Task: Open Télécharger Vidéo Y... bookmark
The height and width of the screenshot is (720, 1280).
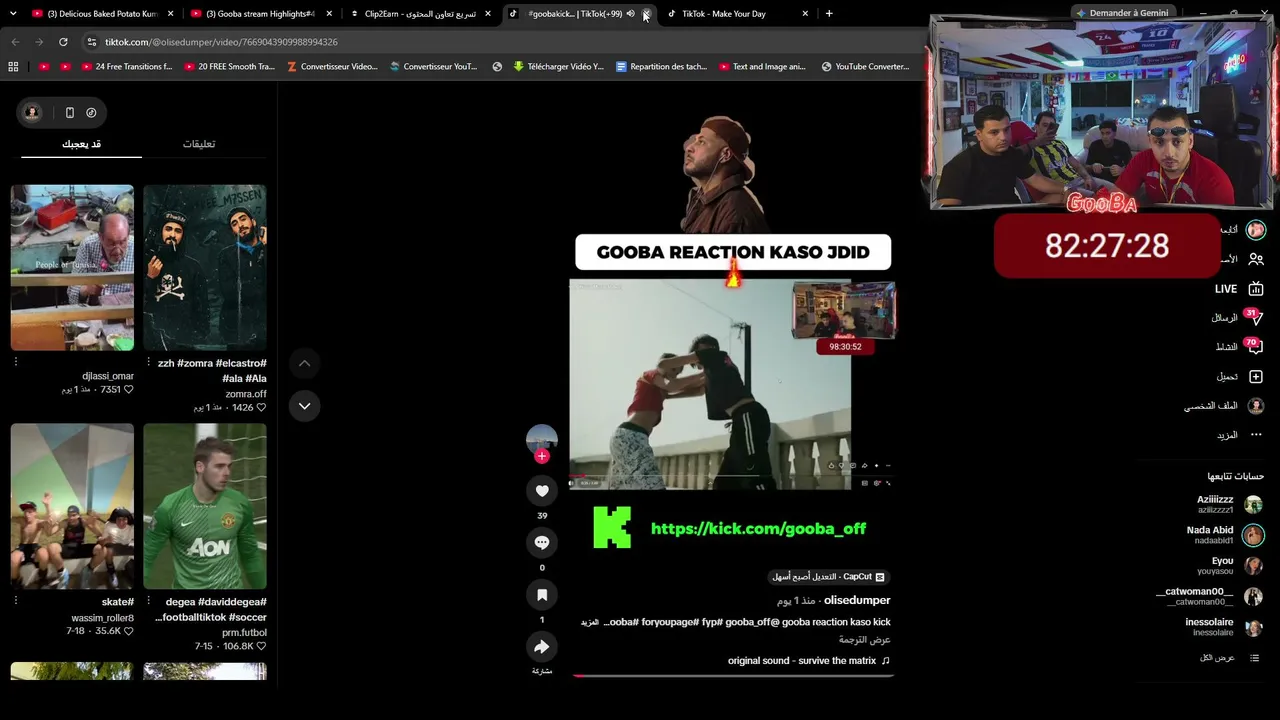Action: click(x=559, y=67)
